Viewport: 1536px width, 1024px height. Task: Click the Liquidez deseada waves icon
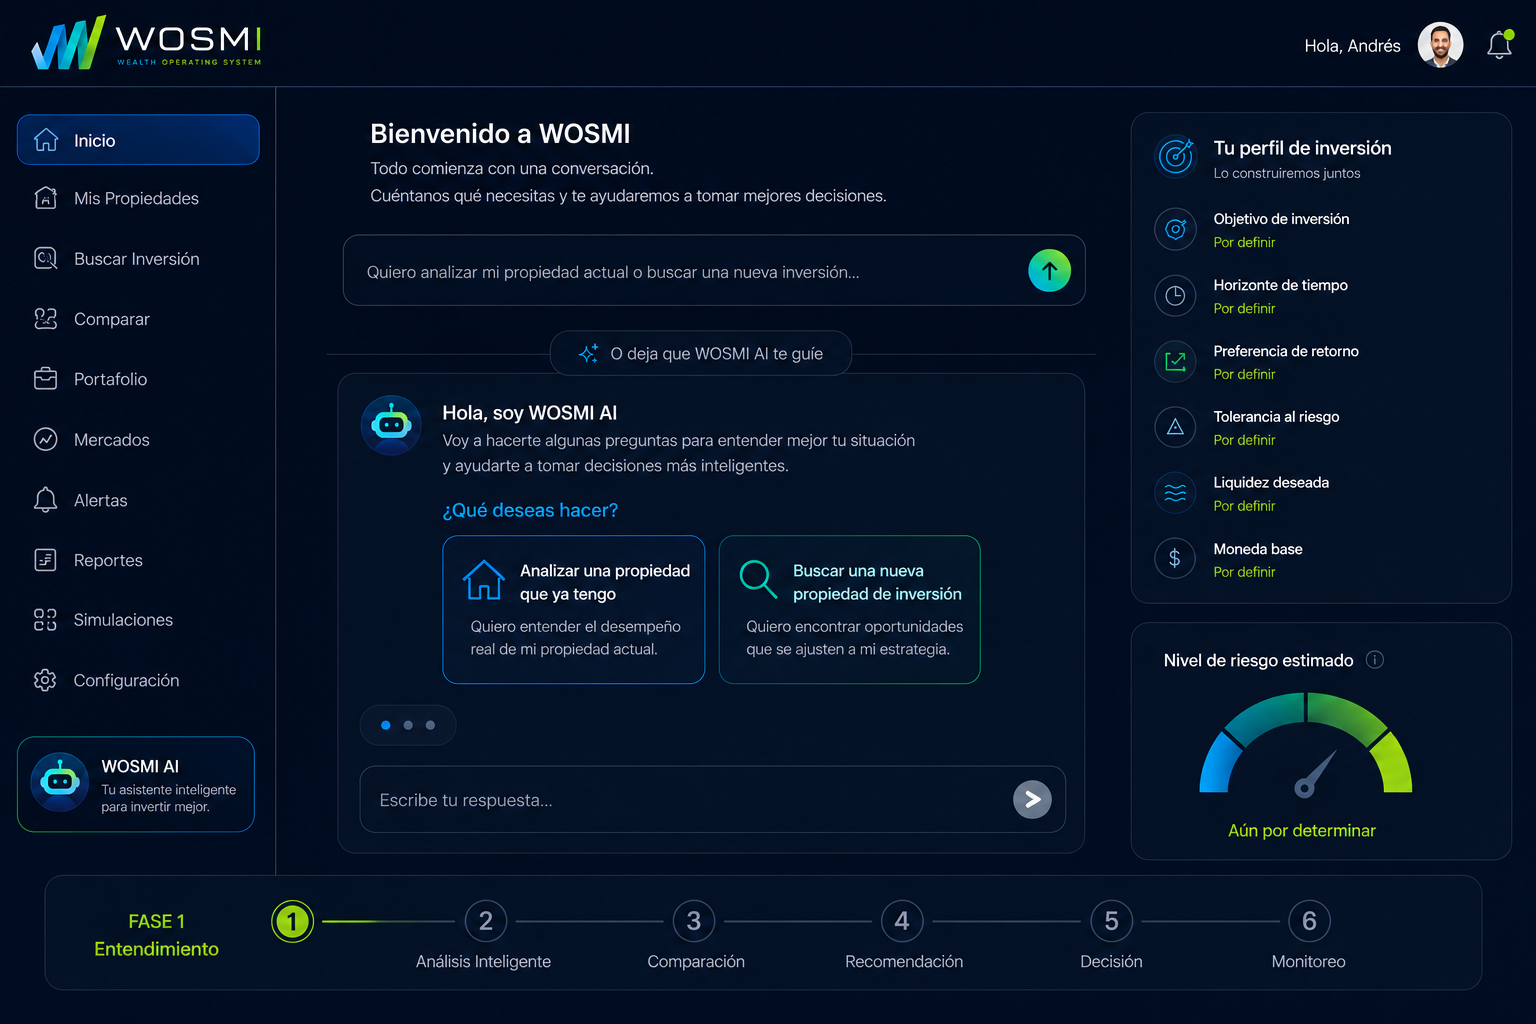[1175, 493]
